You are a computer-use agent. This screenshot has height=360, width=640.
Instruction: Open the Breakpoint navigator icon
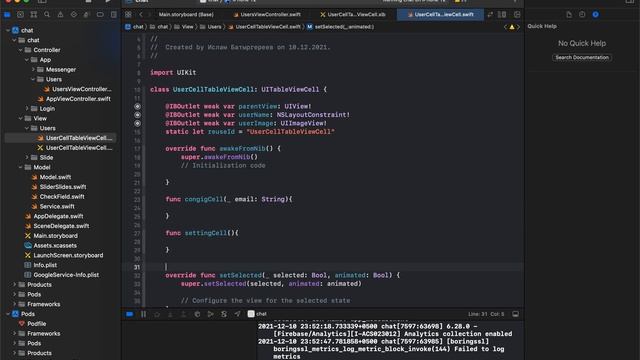[x=100, y=15]
